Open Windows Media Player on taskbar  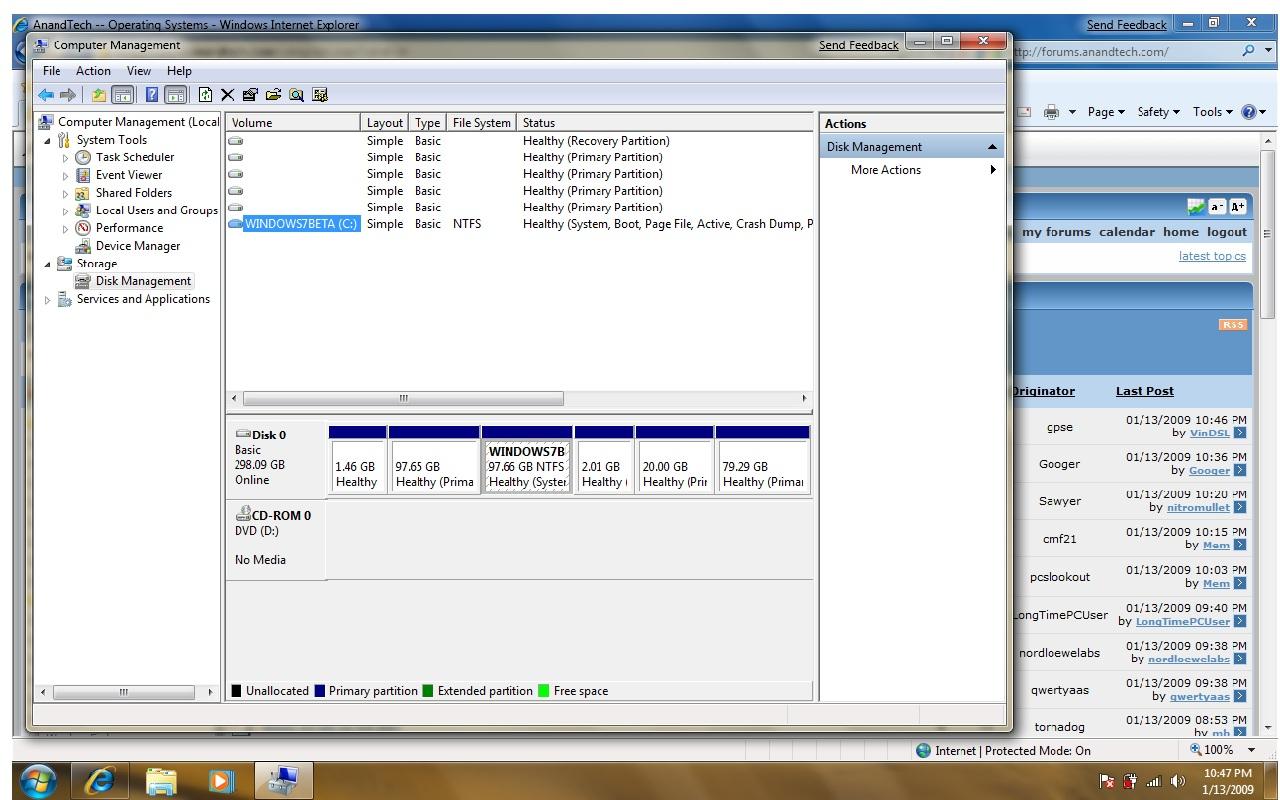click(x=222, y=780)
